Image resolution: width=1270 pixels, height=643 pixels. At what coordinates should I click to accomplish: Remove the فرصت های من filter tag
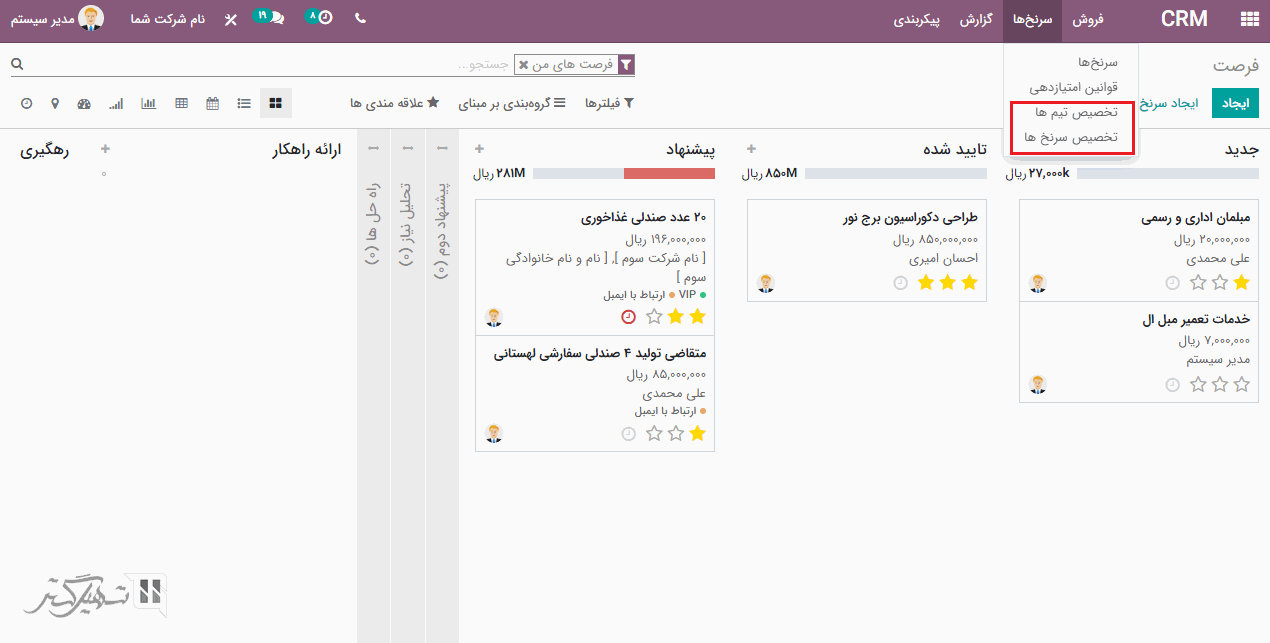[523, 64]
